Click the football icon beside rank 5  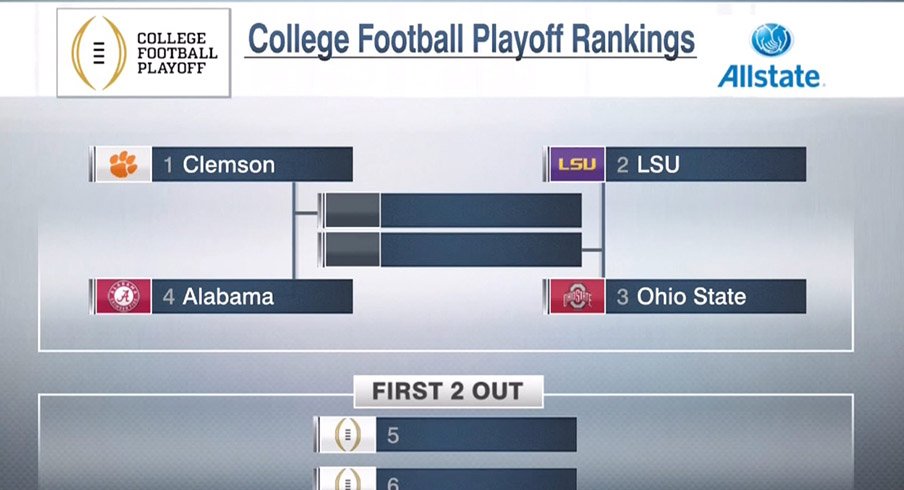tap(348, 434)
